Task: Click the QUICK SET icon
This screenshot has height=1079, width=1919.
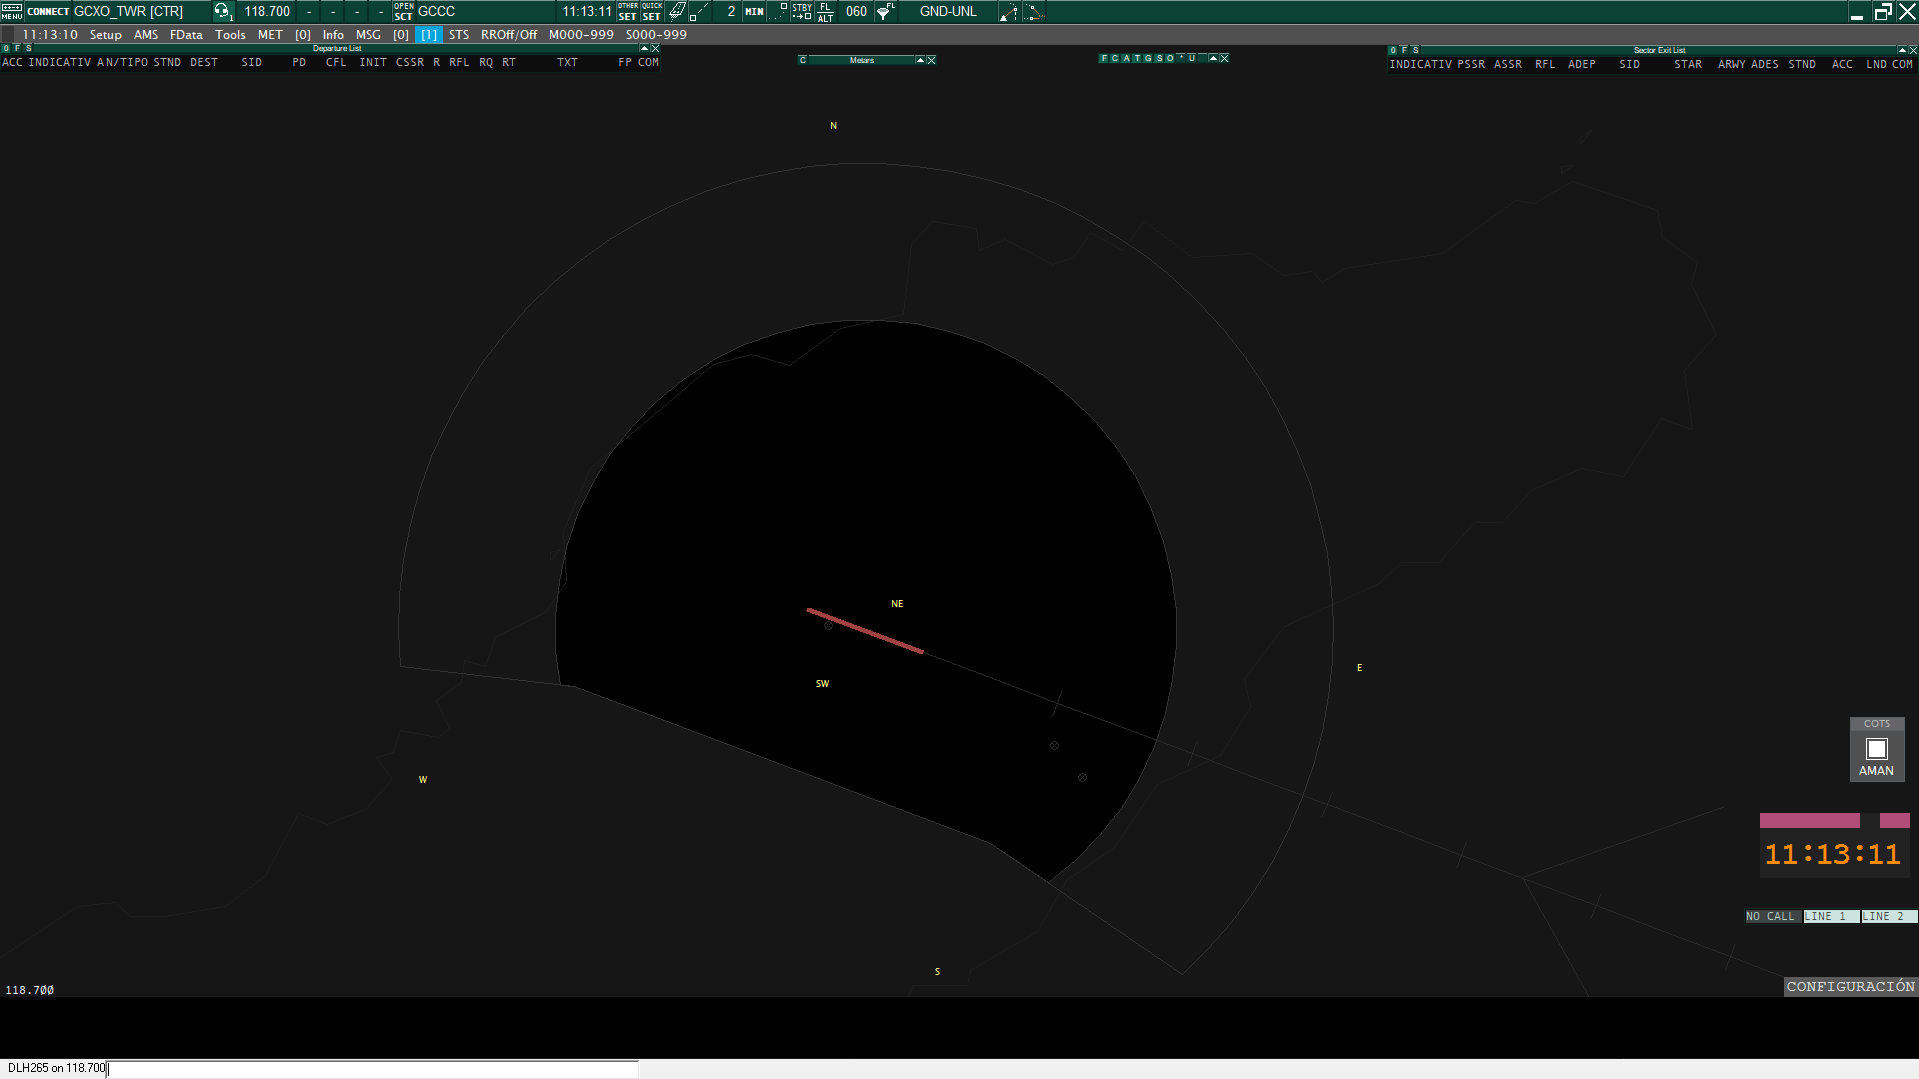Action: pyautogui.click(x=651, y=11)
